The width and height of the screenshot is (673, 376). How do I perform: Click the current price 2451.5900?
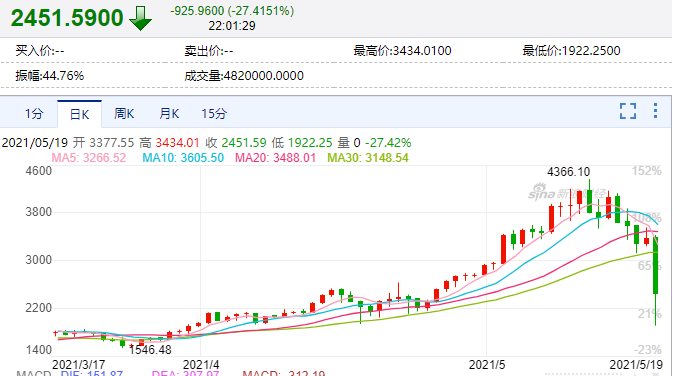[67, 18]
